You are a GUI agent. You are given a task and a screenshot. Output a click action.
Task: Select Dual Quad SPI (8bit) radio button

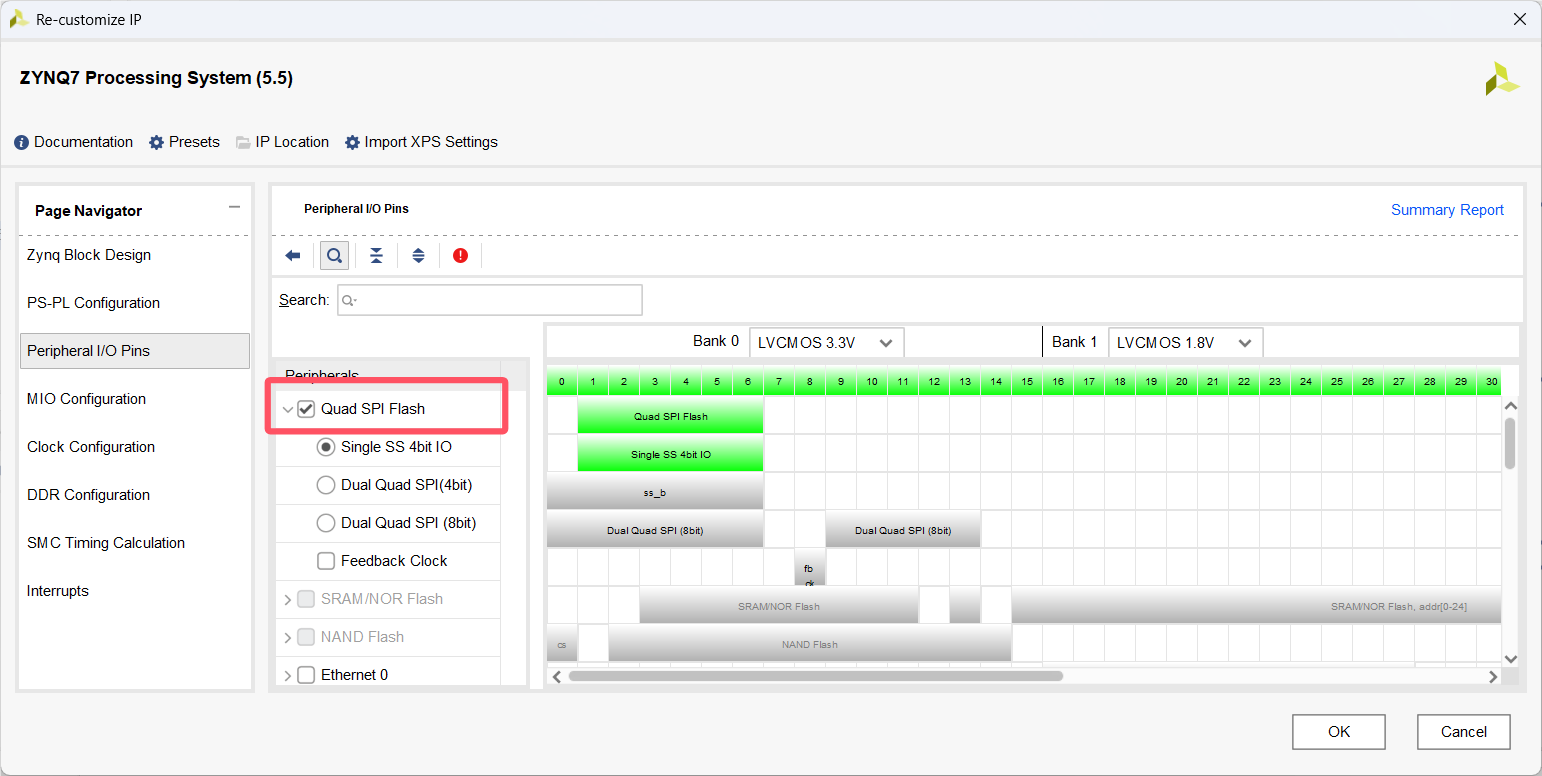326,523
